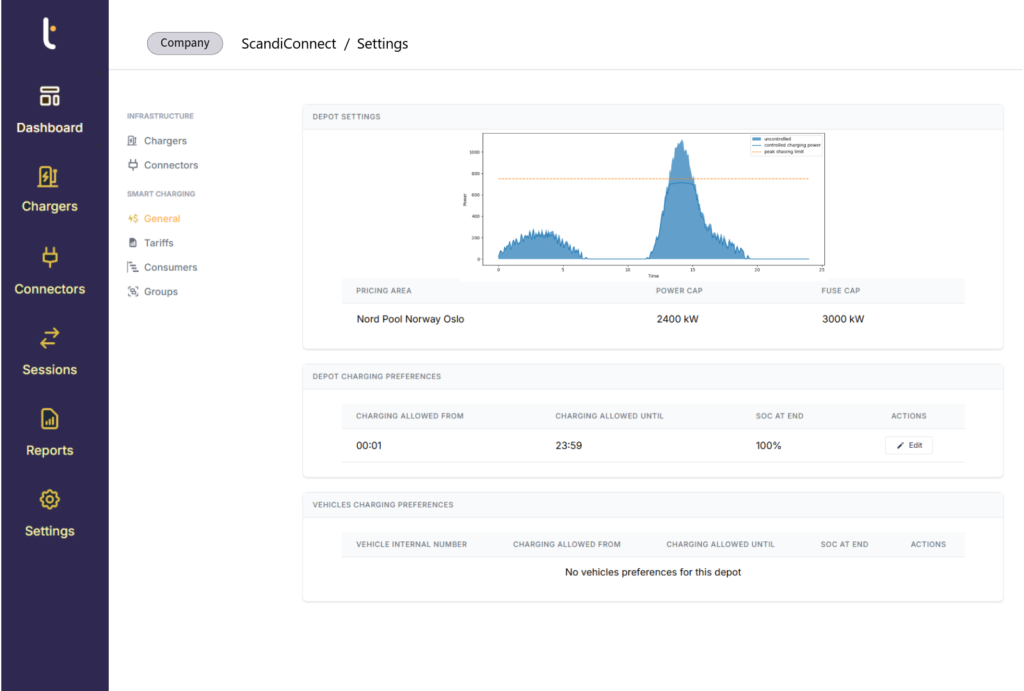Go to Sessions via the arrows icon
1024x691 pixels.
[49, 338]
